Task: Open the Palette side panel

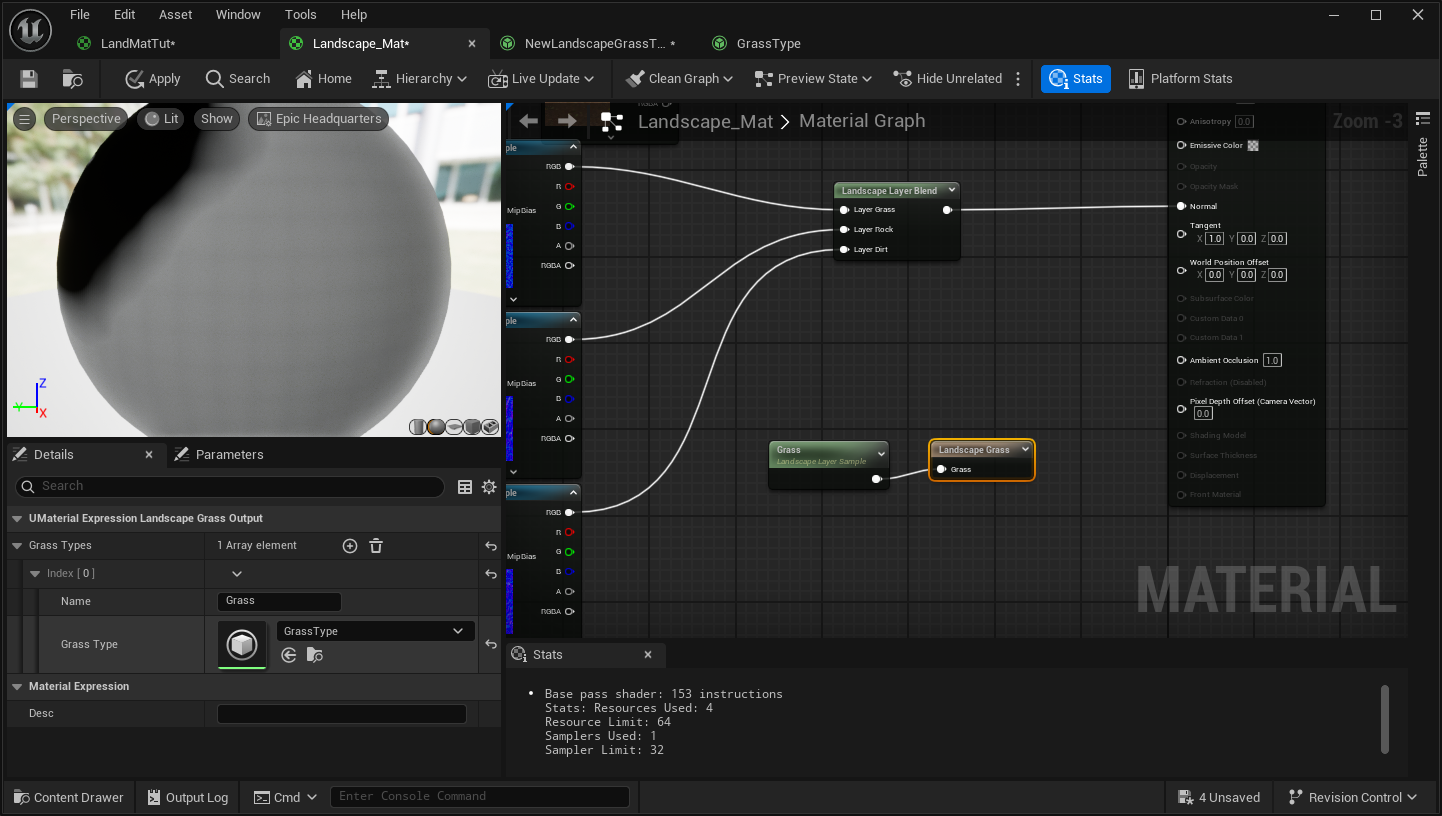Action: [x=1424, y=147]
